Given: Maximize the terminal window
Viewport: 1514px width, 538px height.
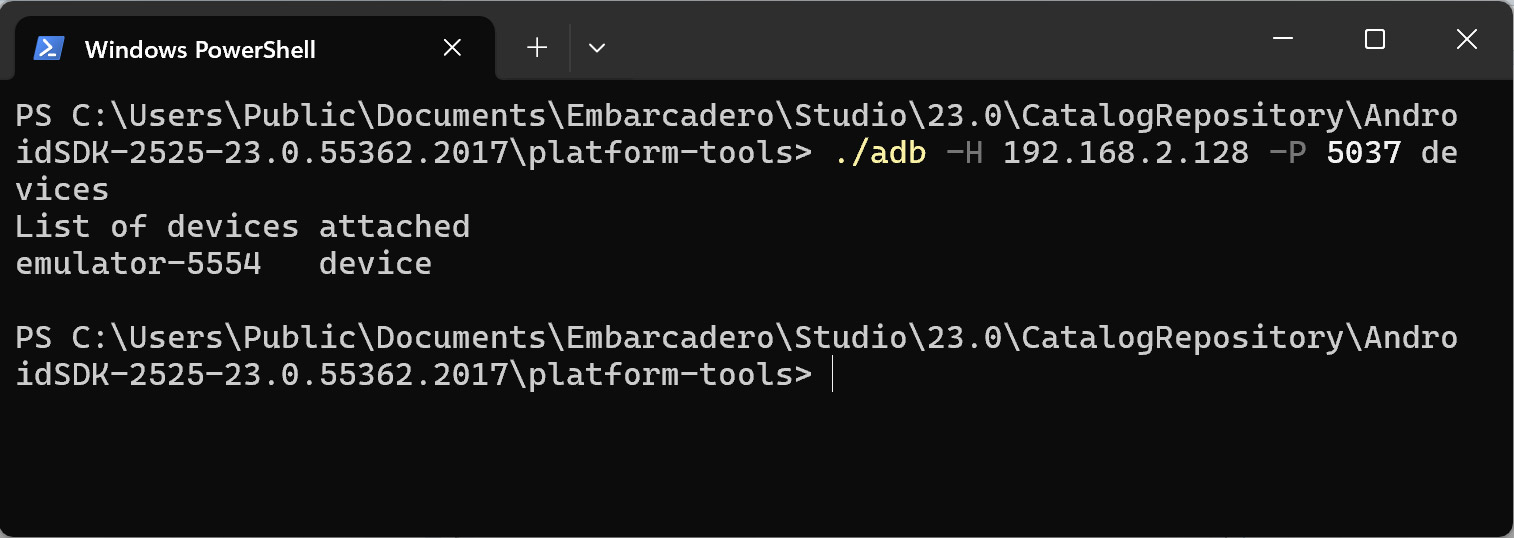Looking at the screenshot, I should pos(1375,40).
